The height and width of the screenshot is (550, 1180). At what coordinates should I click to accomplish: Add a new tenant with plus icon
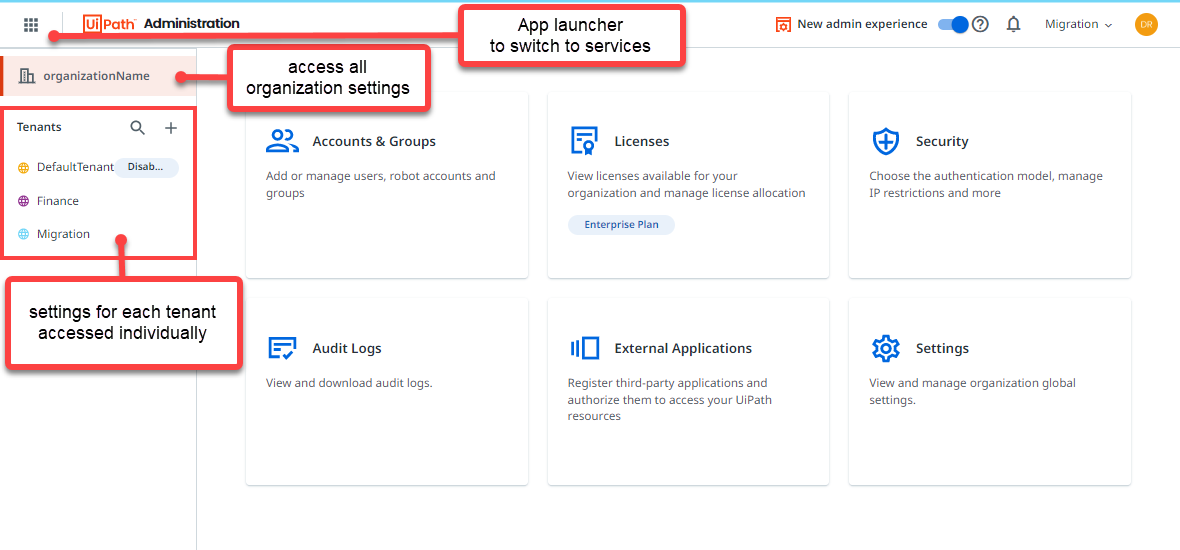click(171, 128)
